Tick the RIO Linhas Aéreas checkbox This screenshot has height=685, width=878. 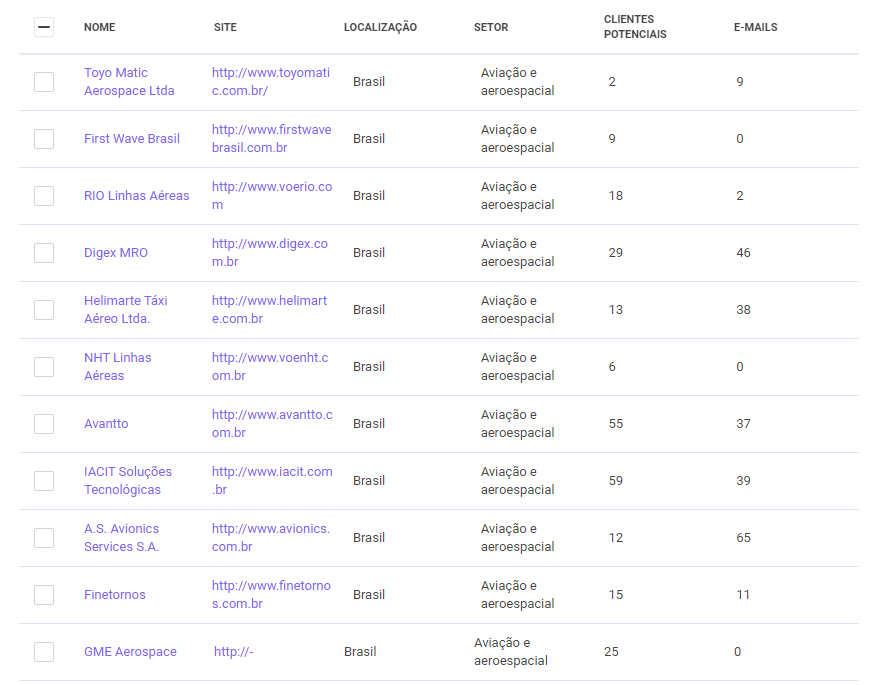44,196
